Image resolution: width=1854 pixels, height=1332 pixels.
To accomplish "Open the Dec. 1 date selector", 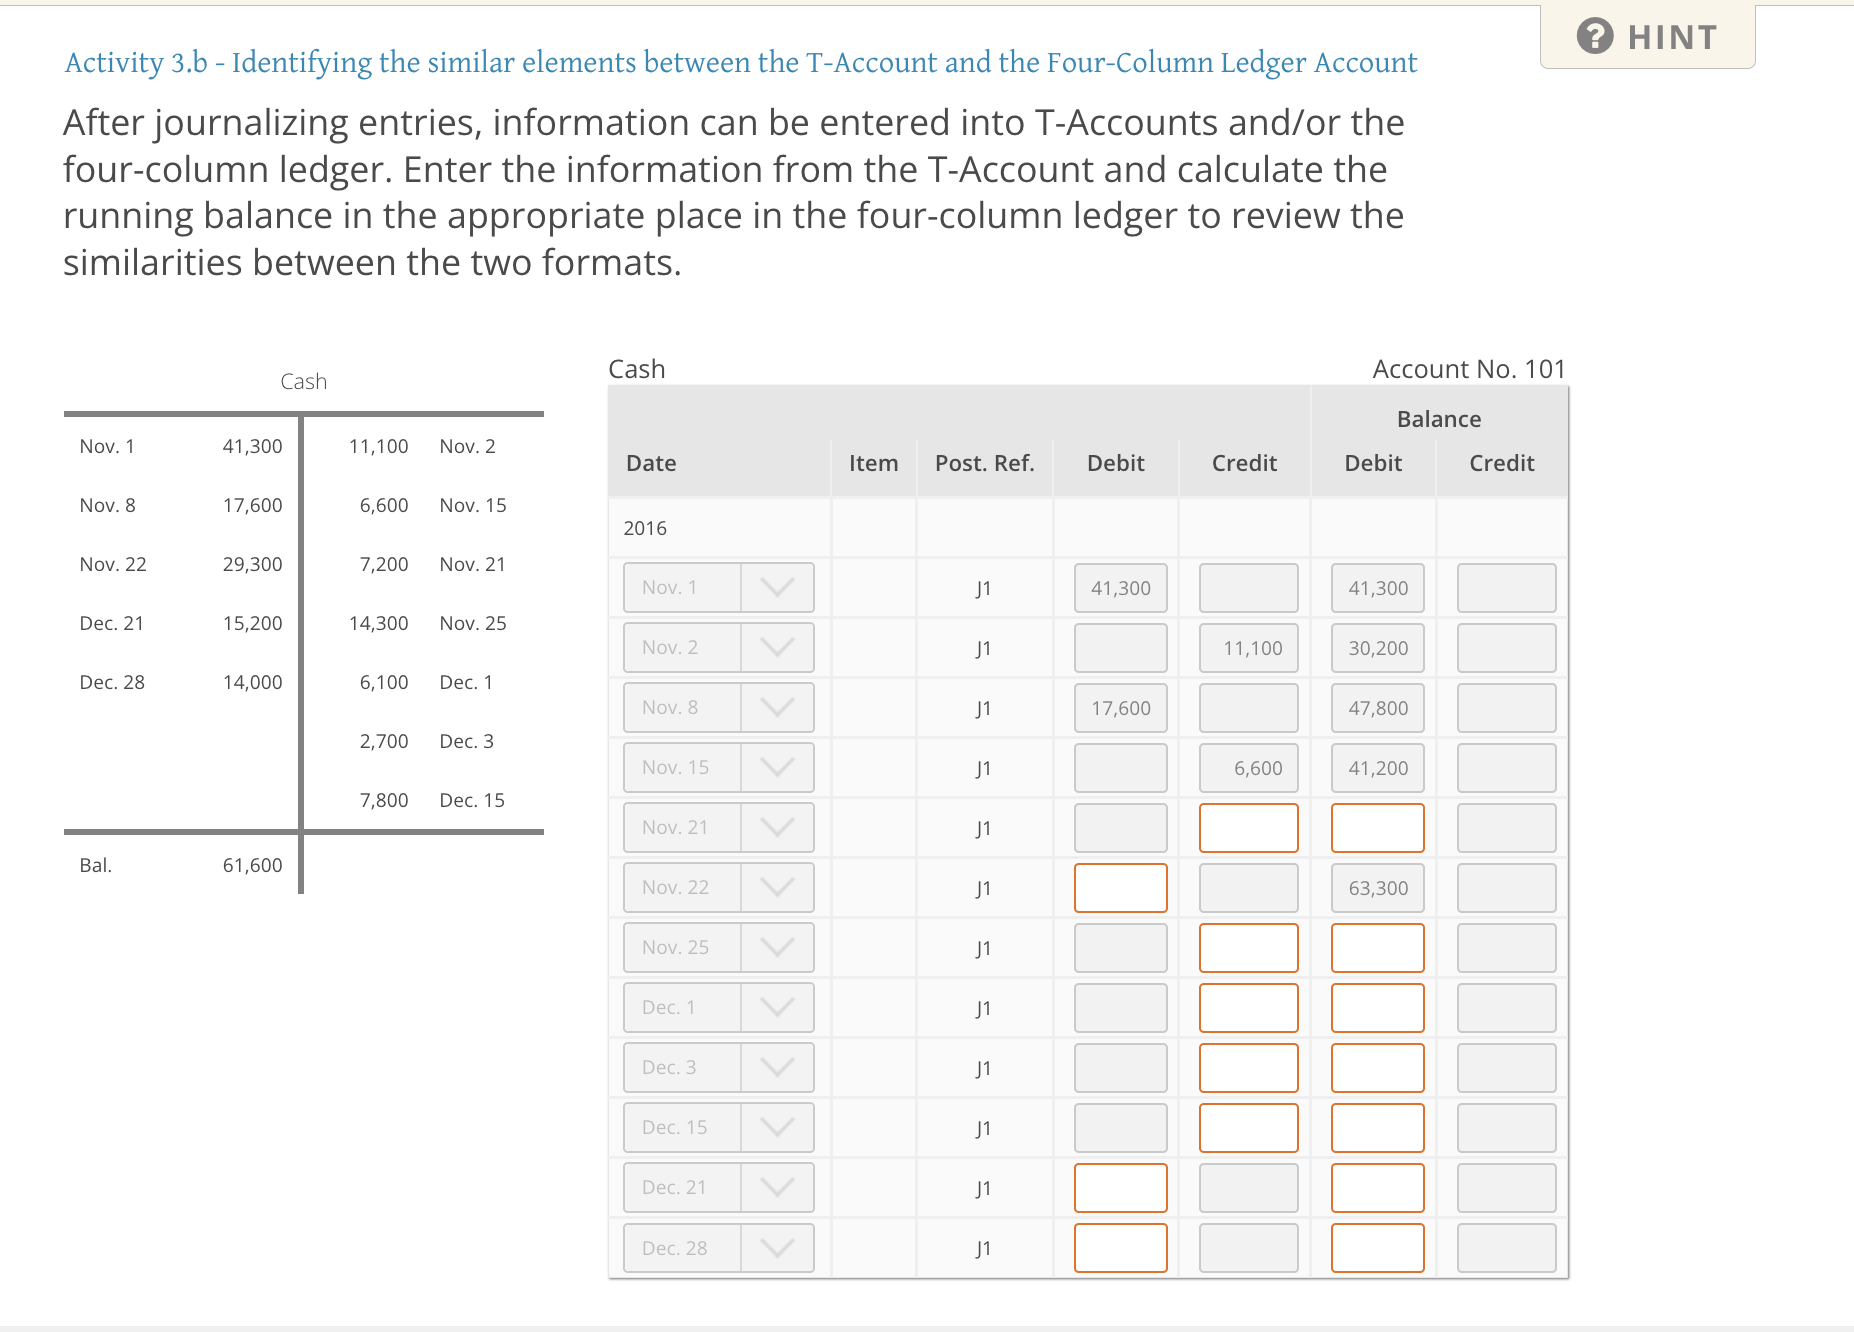I will pos(779,1007).
